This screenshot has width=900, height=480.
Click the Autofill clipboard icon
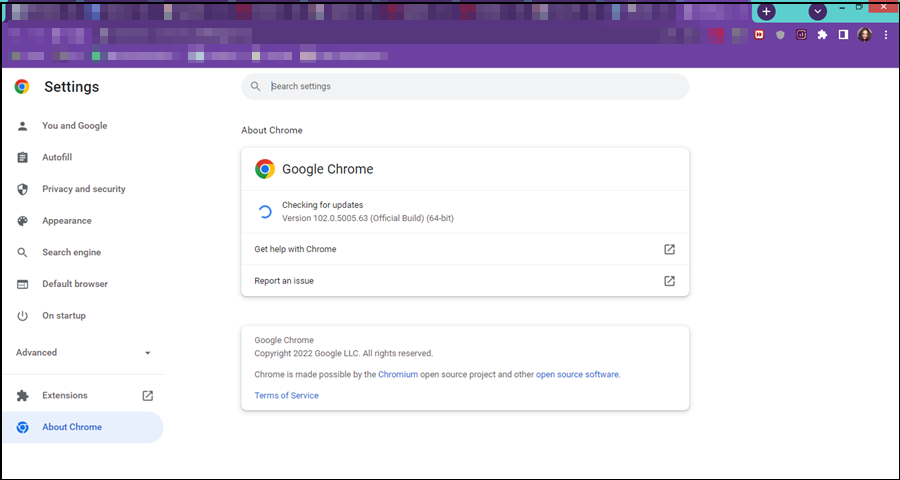click(x=22, y=157)
